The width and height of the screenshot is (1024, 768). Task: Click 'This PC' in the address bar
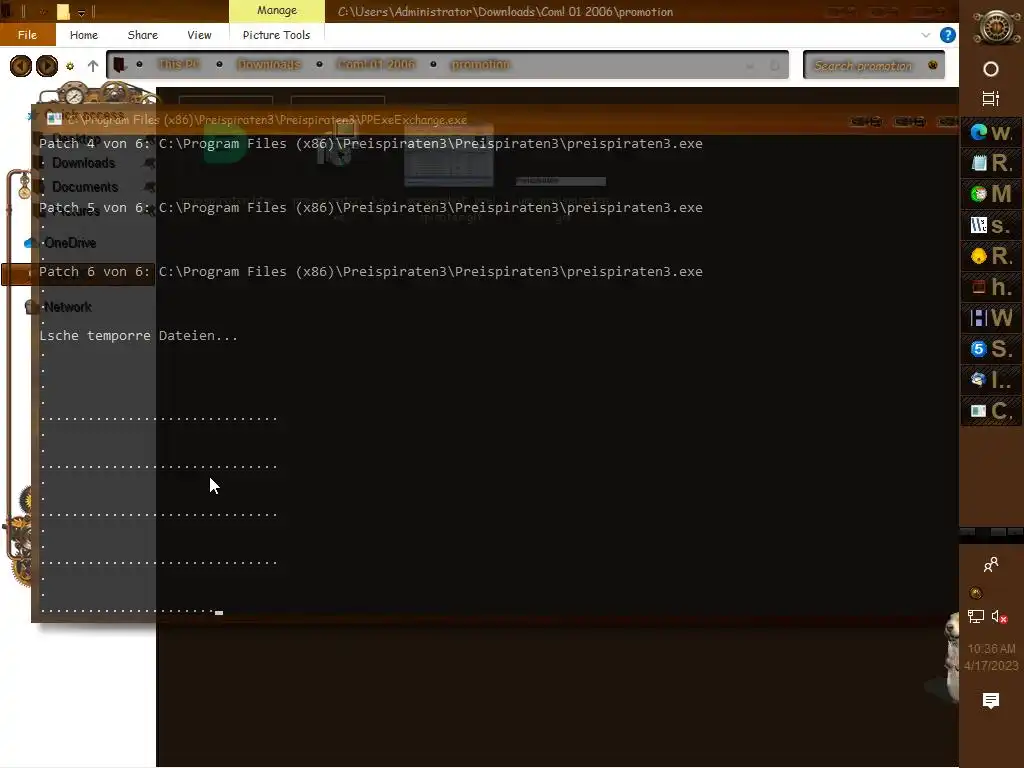tap(178, 64)
